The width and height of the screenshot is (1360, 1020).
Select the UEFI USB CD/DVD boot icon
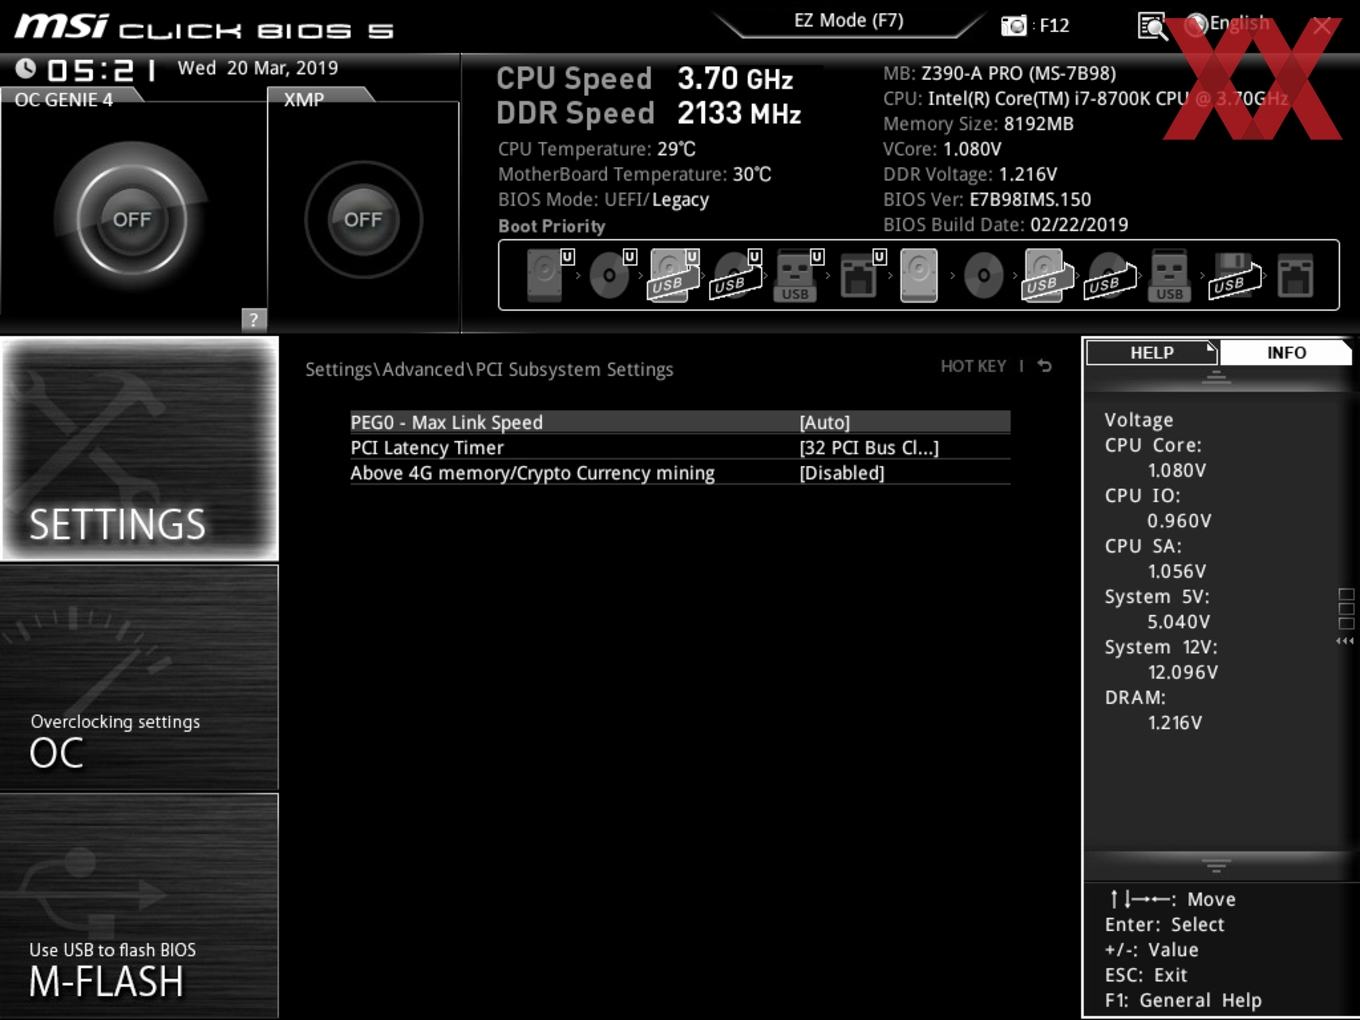pos(736,275)
